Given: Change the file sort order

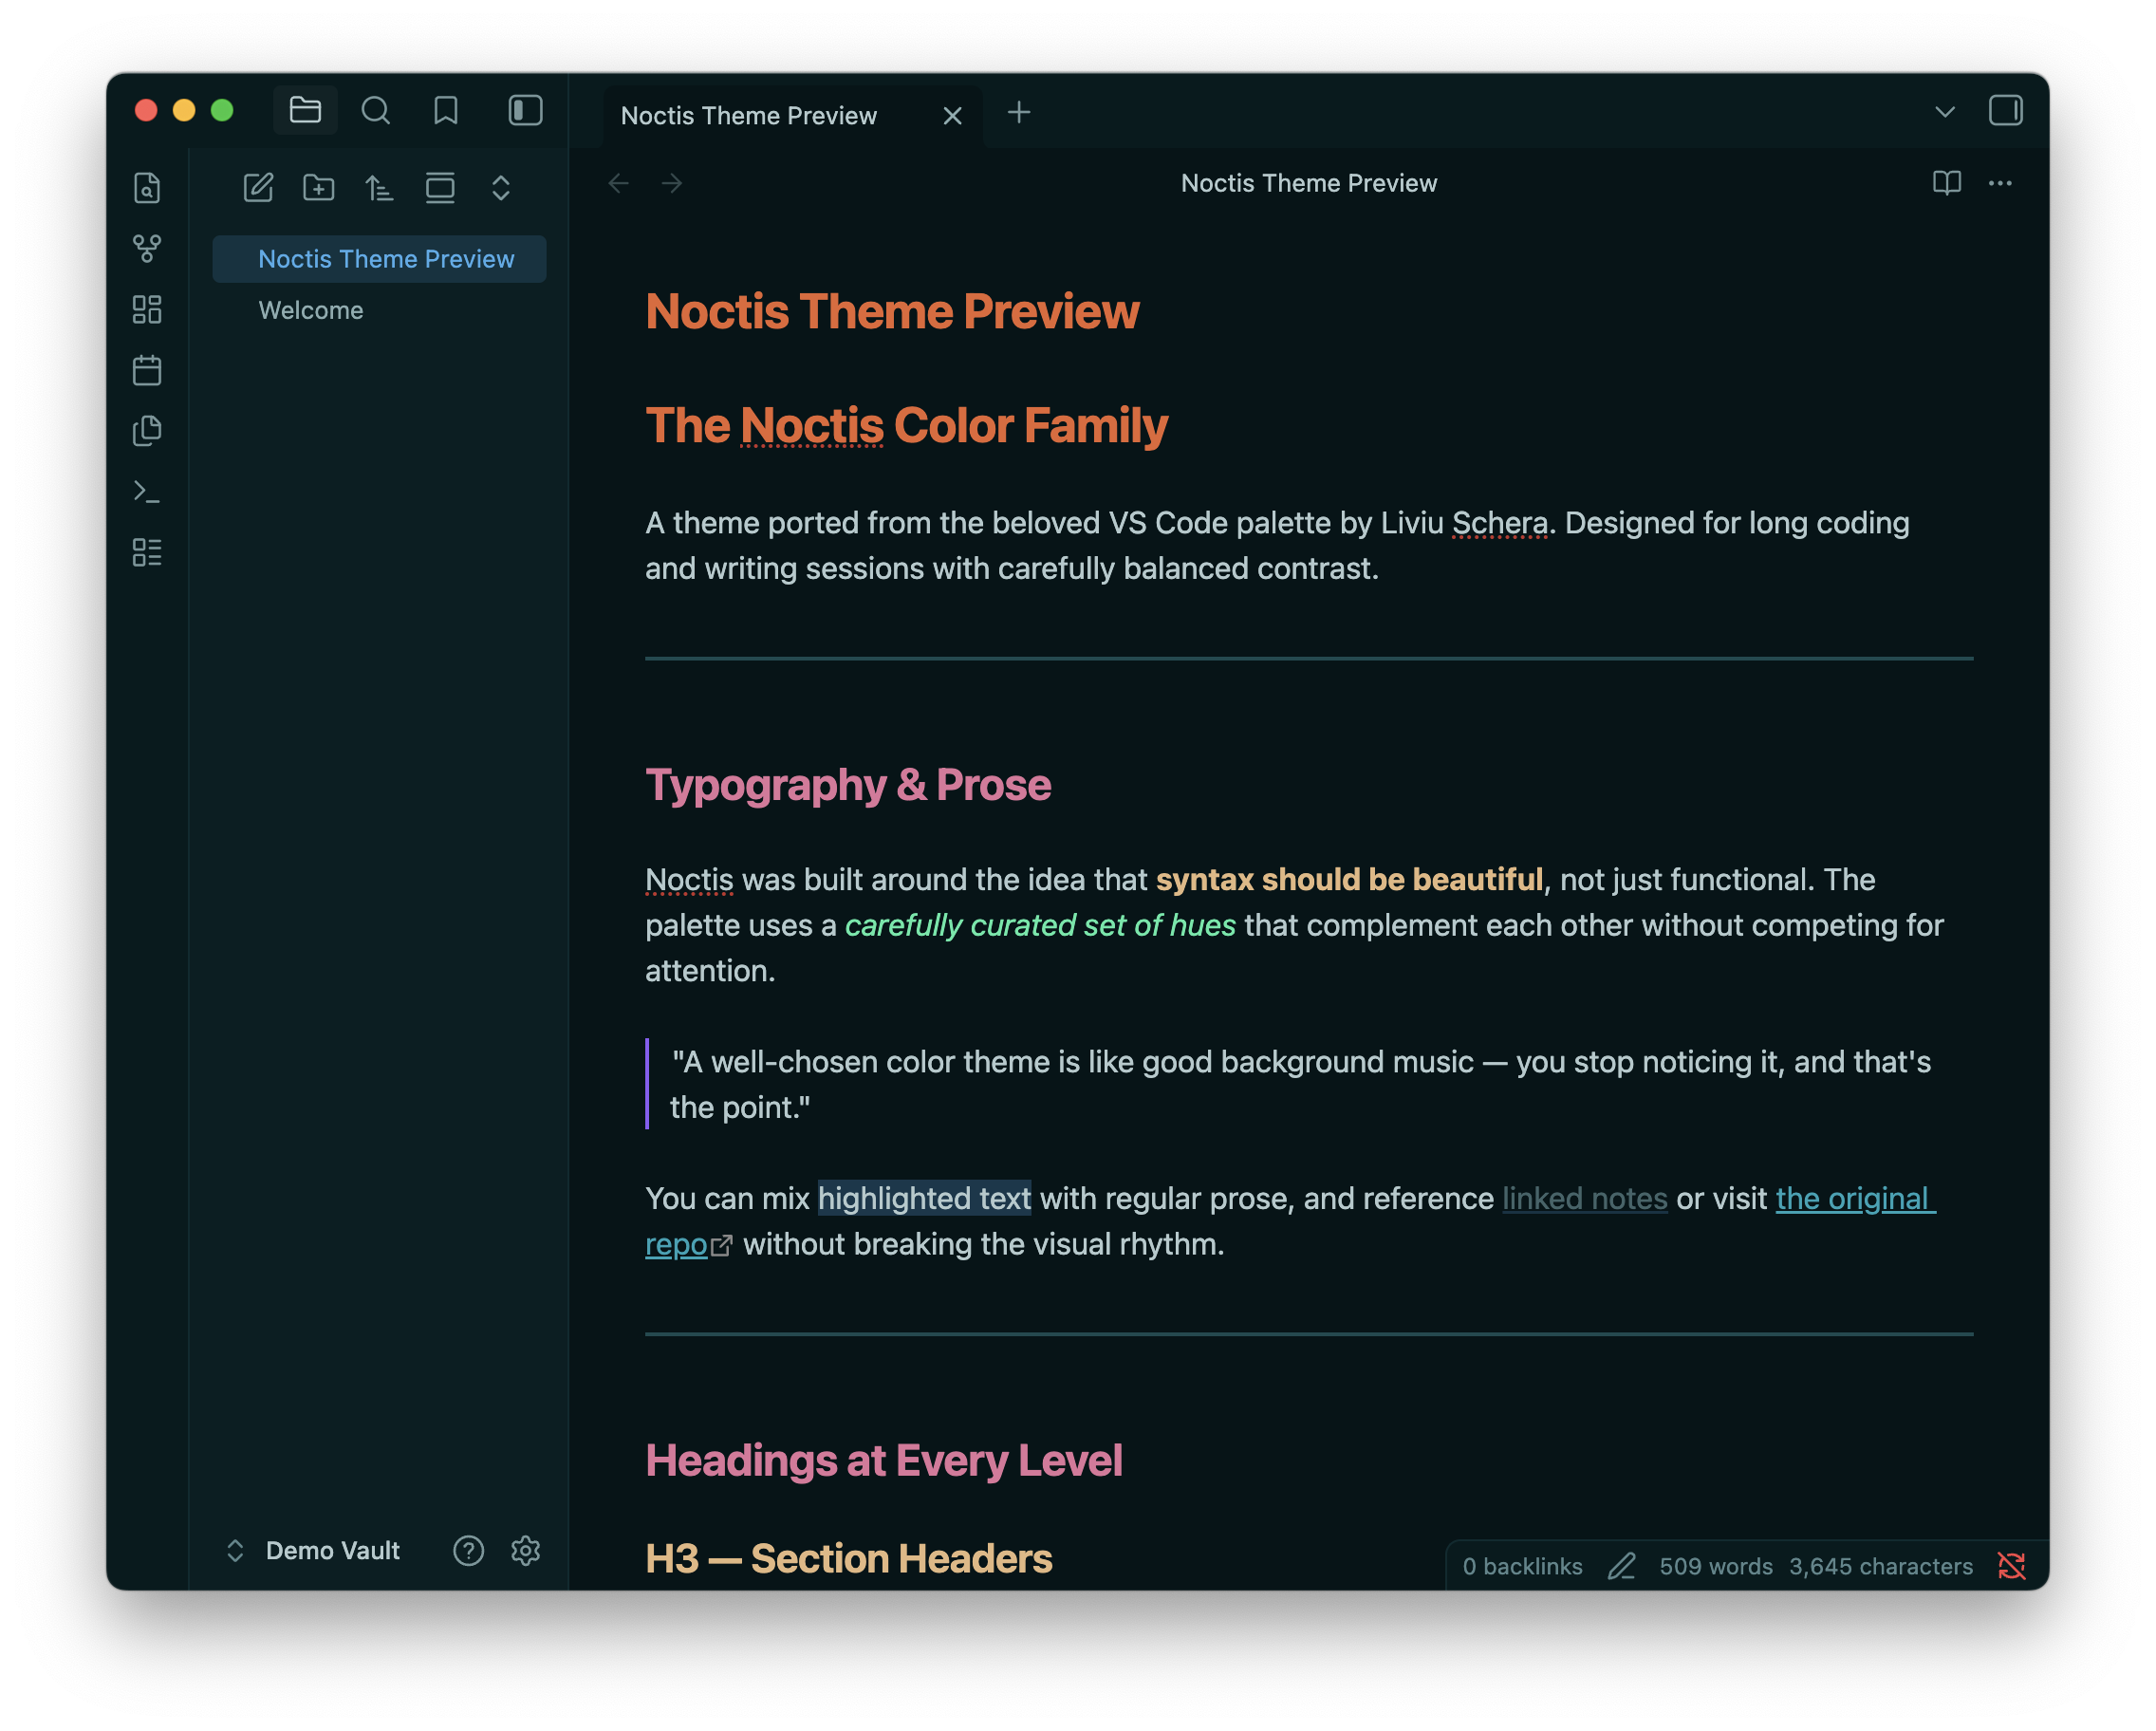Looking at the screenshot, I should (379, 188).
